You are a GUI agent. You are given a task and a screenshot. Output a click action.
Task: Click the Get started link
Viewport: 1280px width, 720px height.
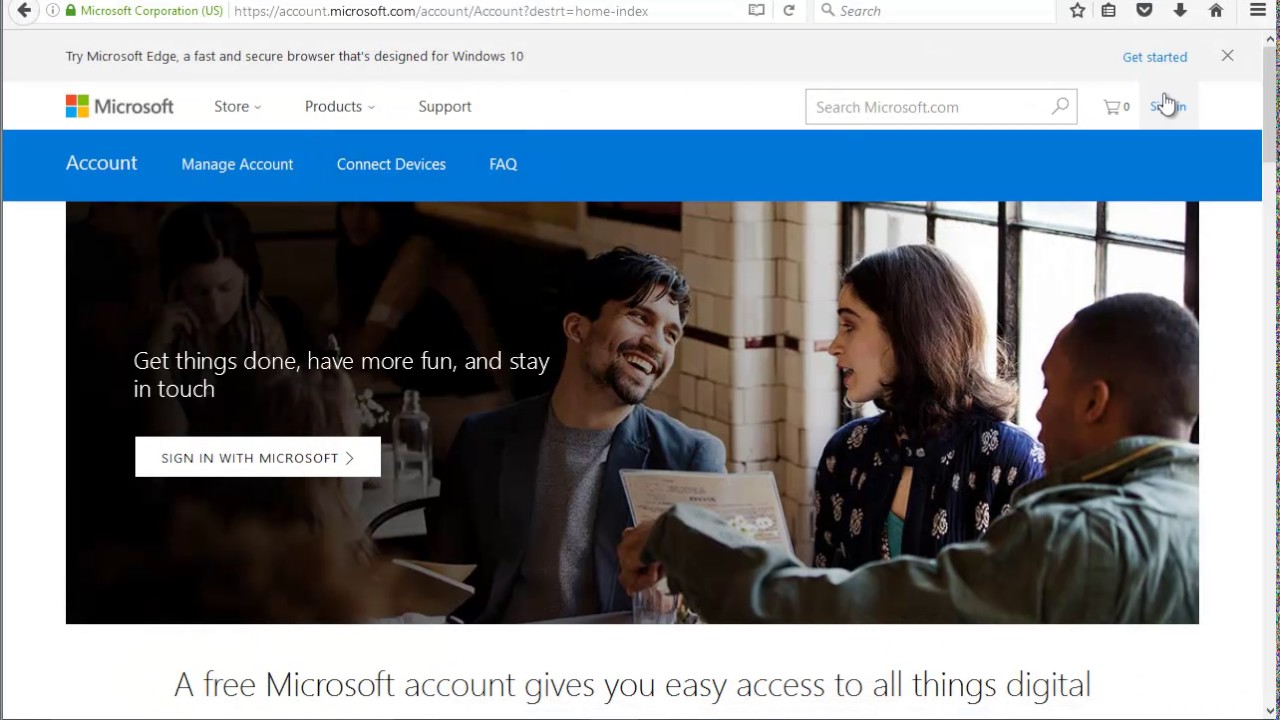pos(1155,57)
